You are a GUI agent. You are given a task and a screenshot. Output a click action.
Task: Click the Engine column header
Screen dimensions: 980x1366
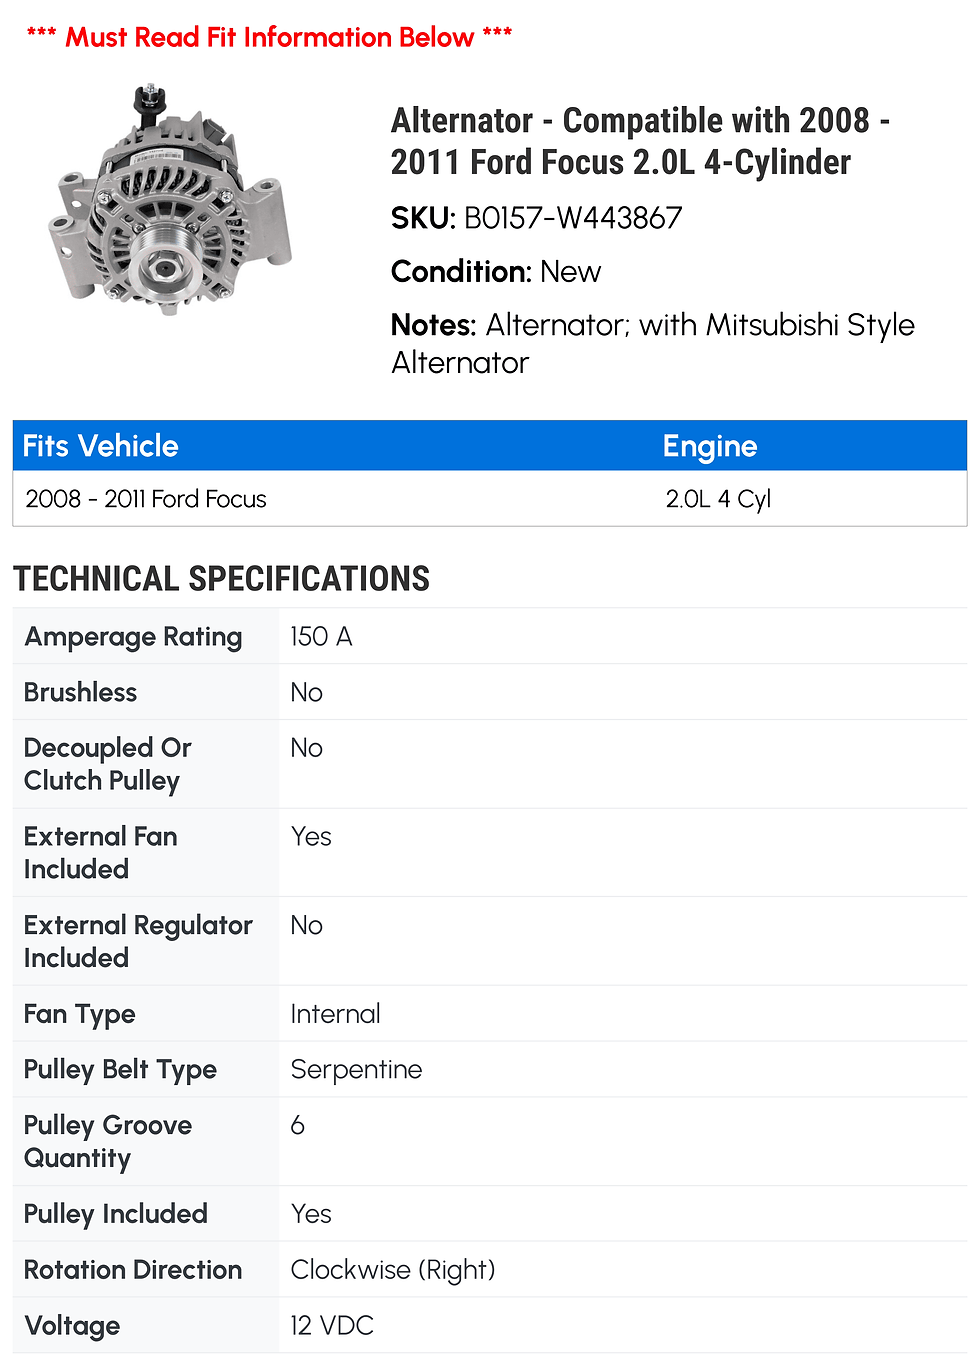click(710, 446)
